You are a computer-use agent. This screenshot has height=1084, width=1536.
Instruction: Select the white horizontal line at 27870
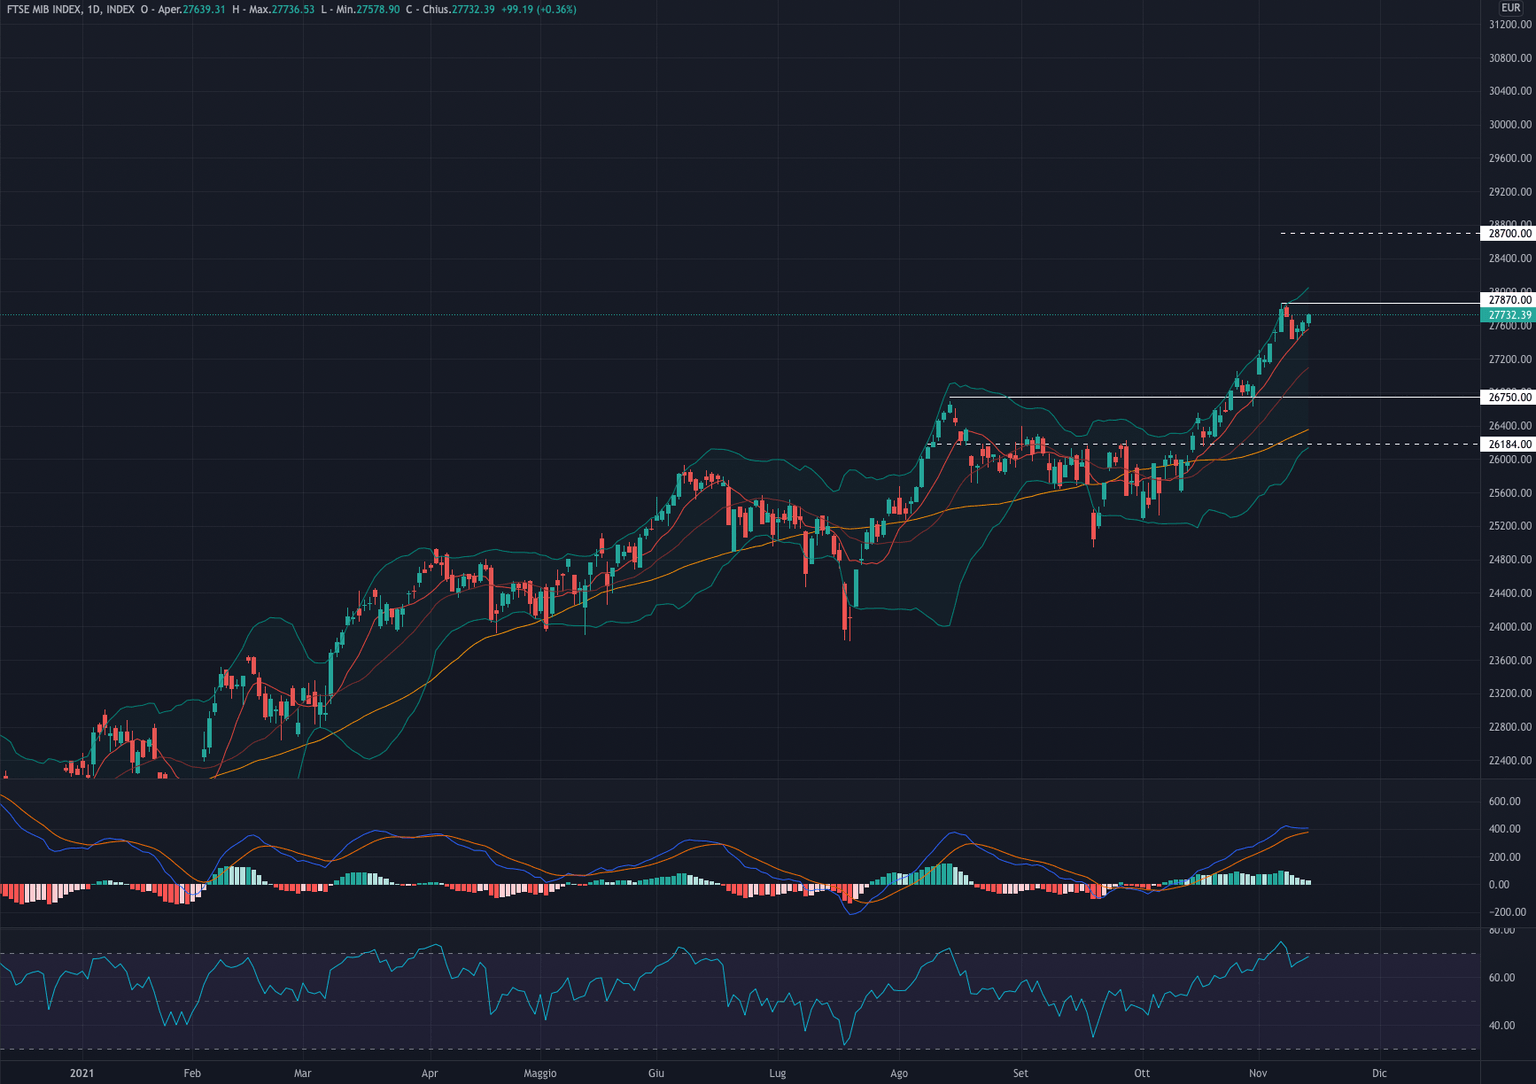tap(1400, 301)
